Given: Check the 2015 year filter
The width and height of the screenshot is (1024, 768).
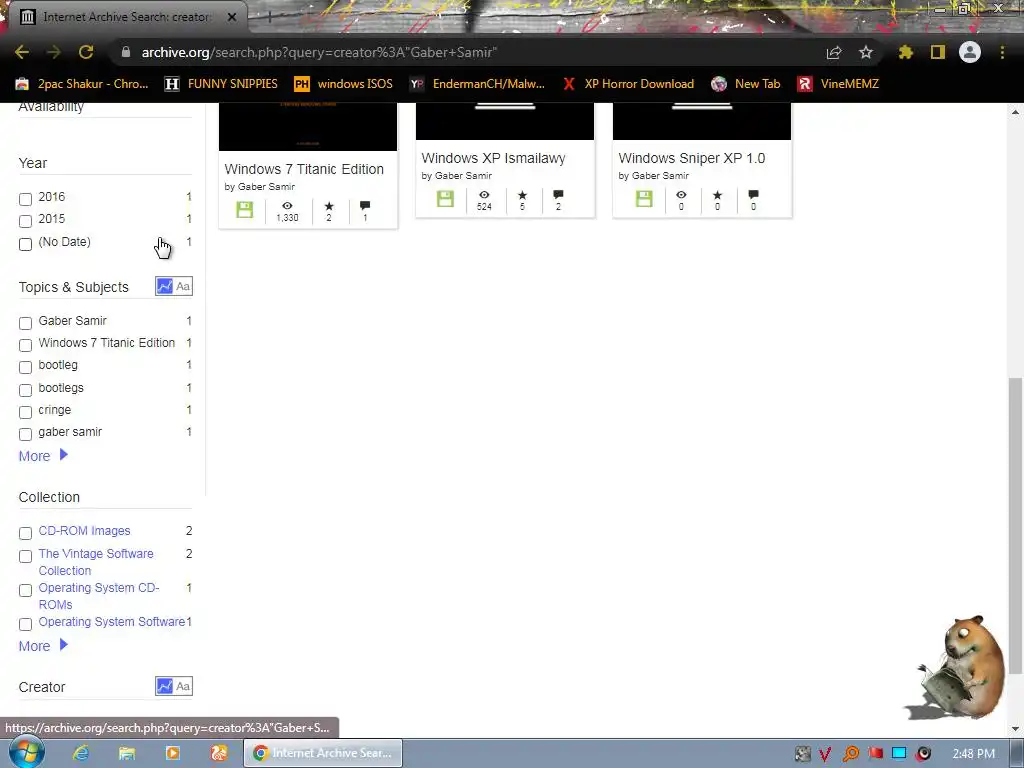Looking at the screenshot, I should click(x=25, y=221).
